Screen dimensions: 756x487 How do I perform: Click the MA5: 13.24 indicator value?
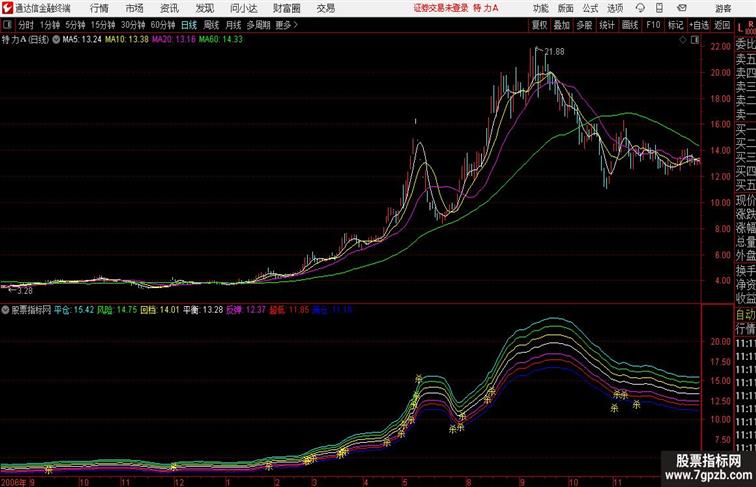(82, 40)
